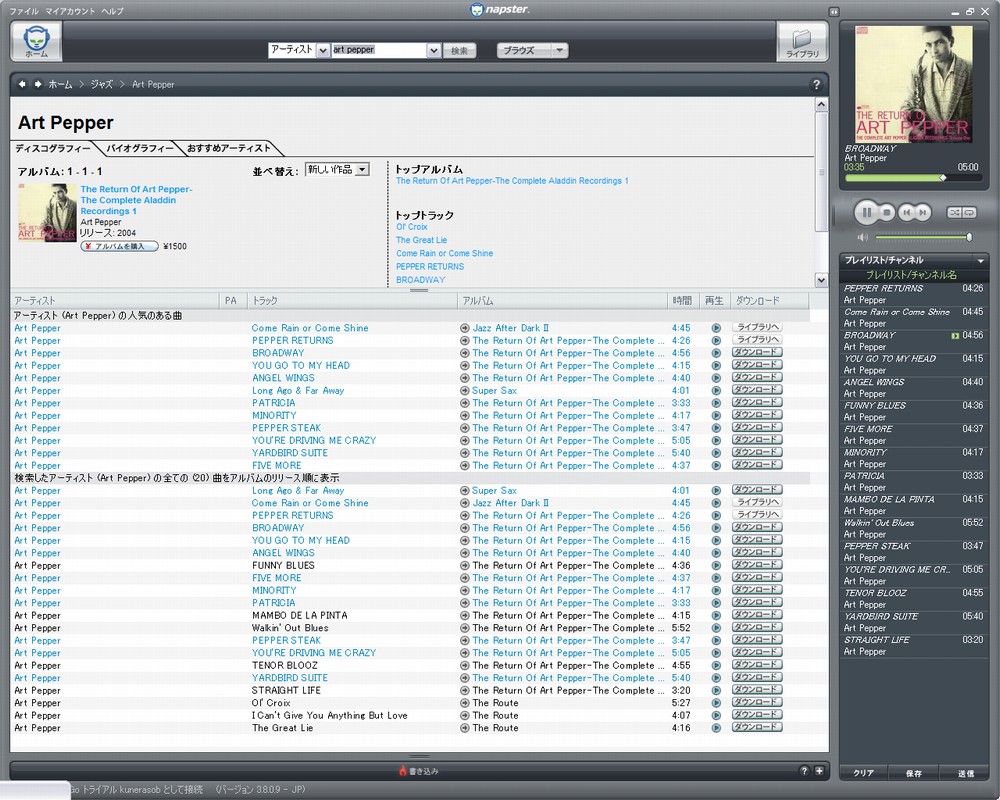Pause the currently playing track
Image resolution: width=1000 pixels, height=800 pixels.
tap(866, 212)
